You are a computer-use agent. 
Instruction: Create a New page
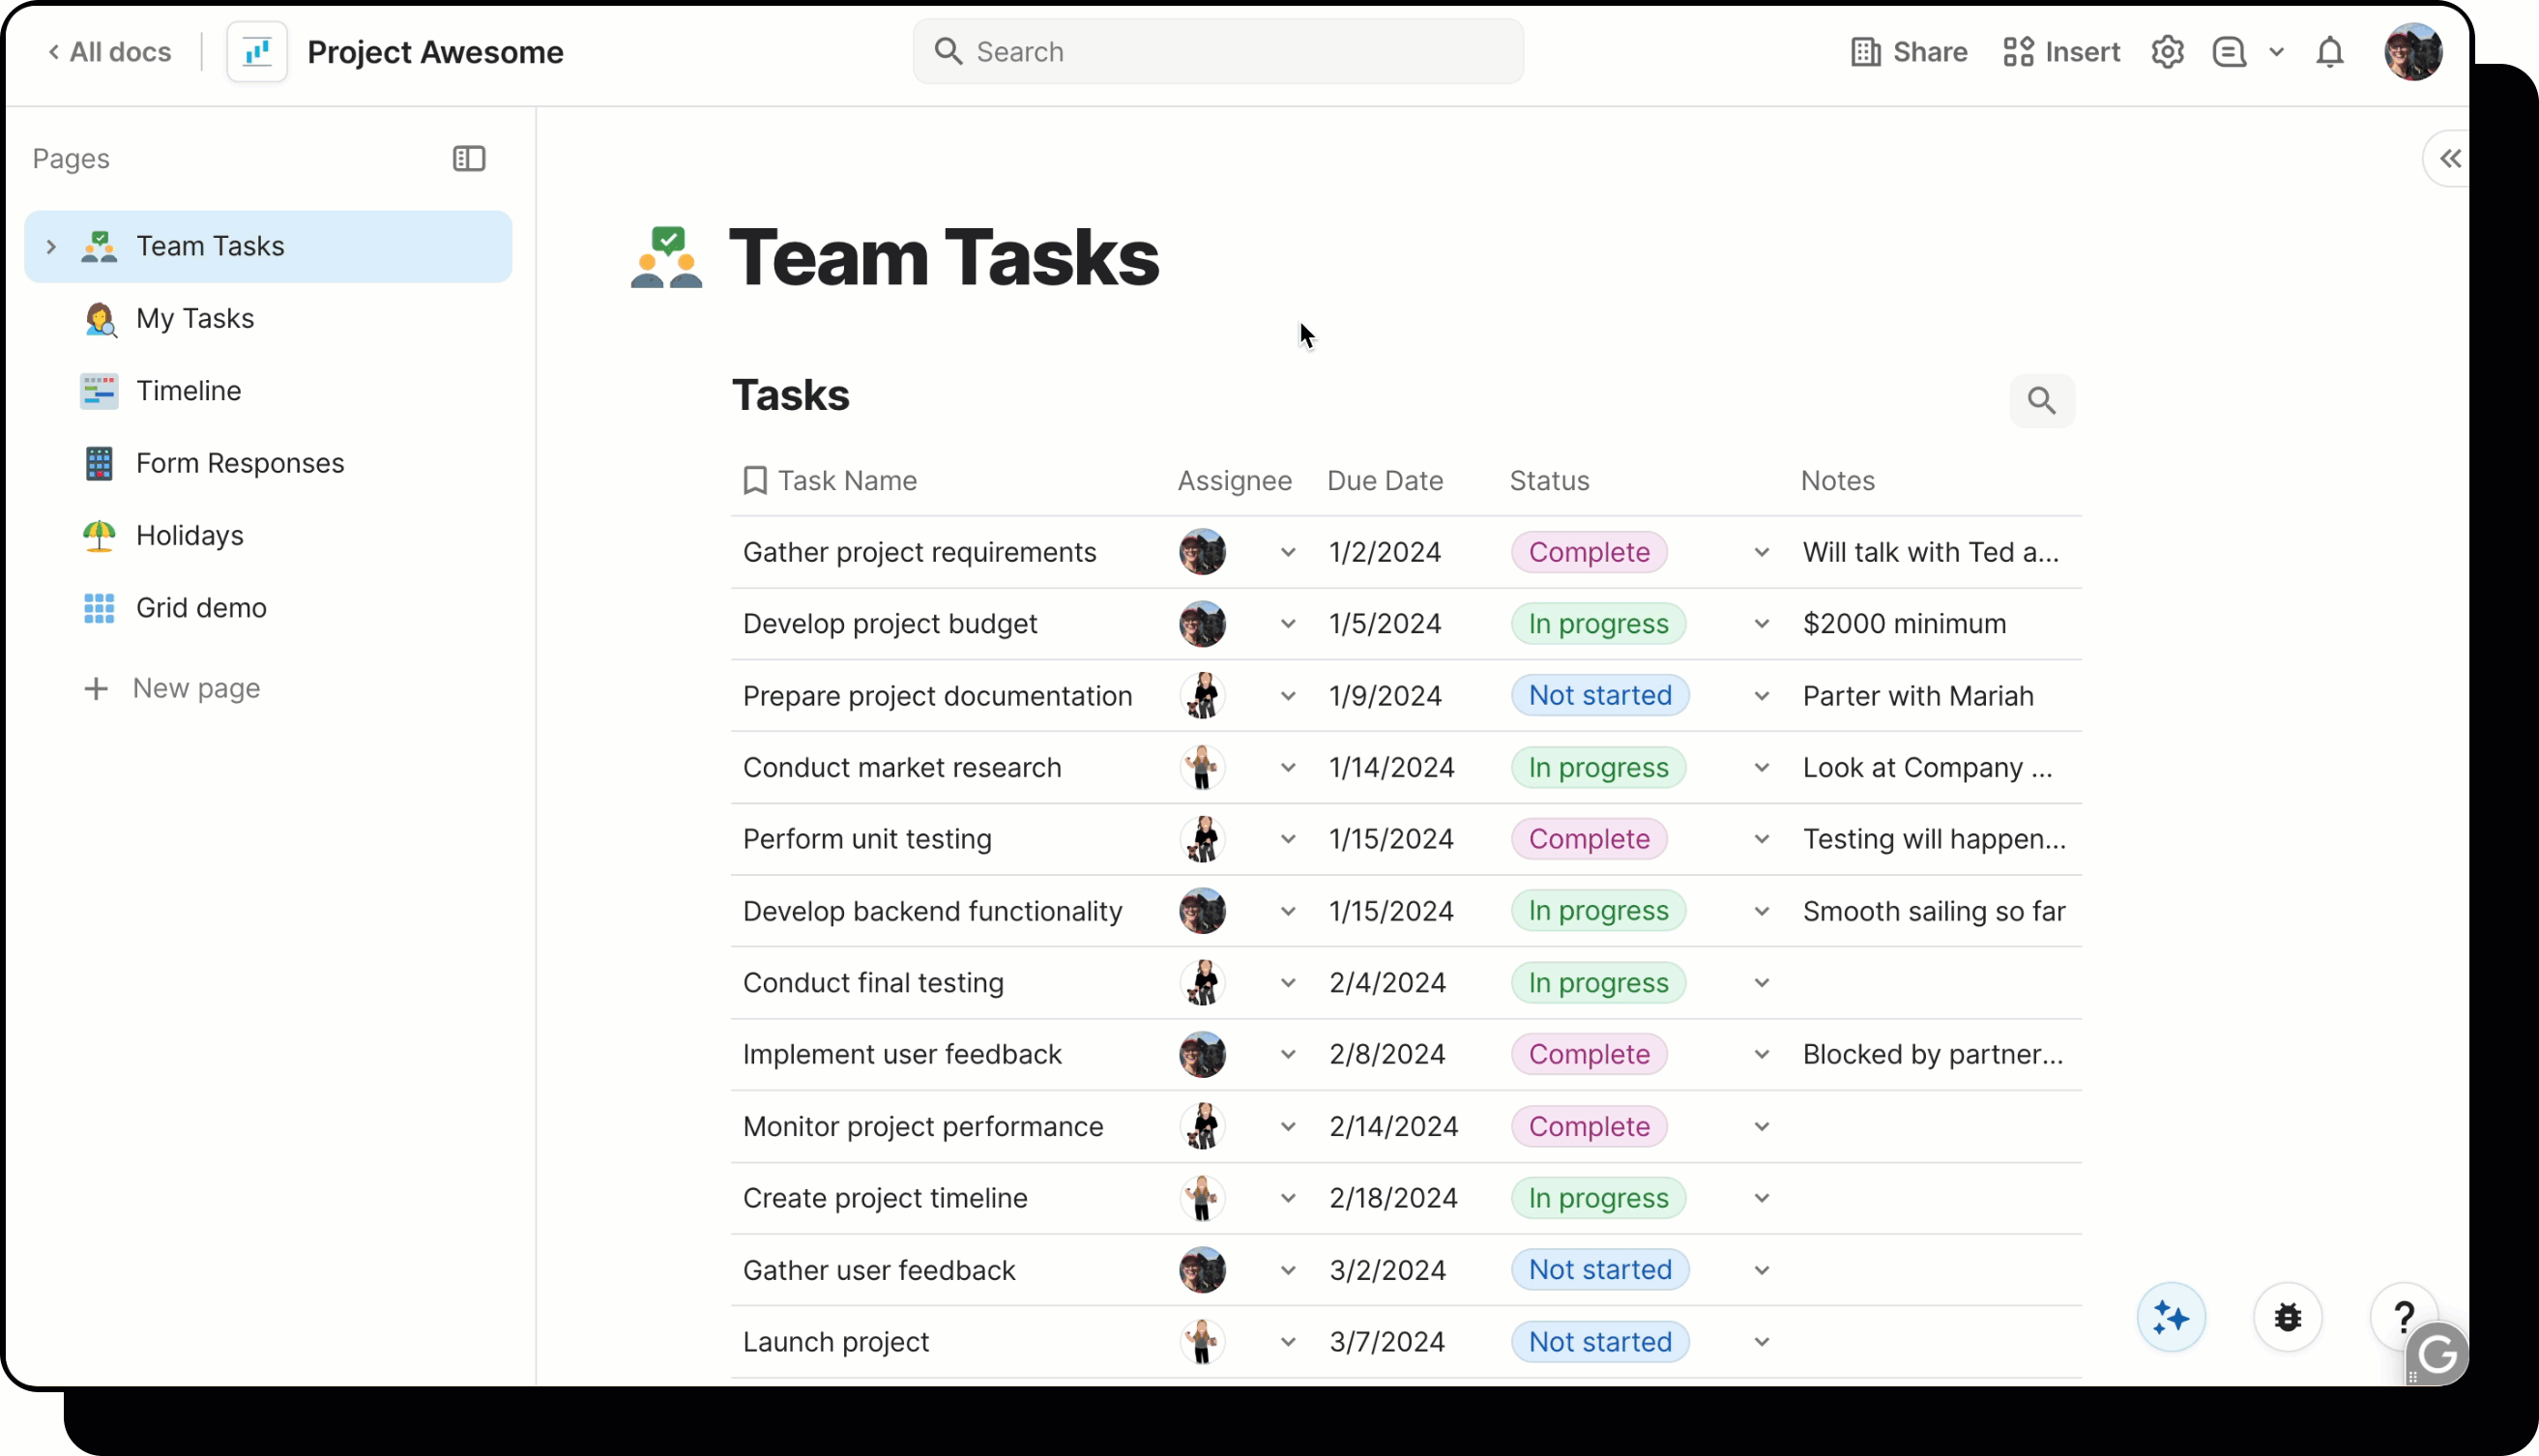click(x=196, y=689)
